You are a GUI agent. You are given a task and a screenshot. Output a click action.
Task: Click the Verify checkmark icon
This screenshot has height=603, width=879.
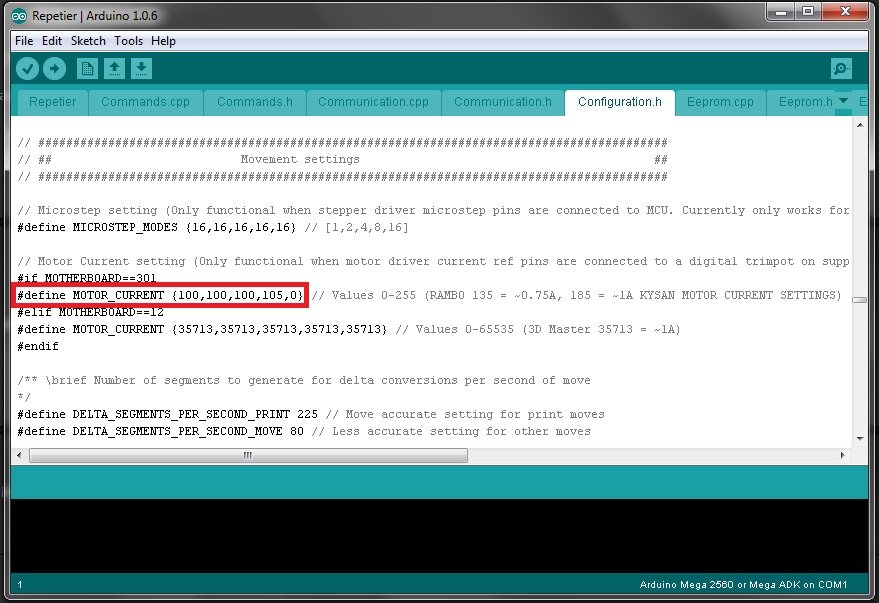tap(27, 69)
